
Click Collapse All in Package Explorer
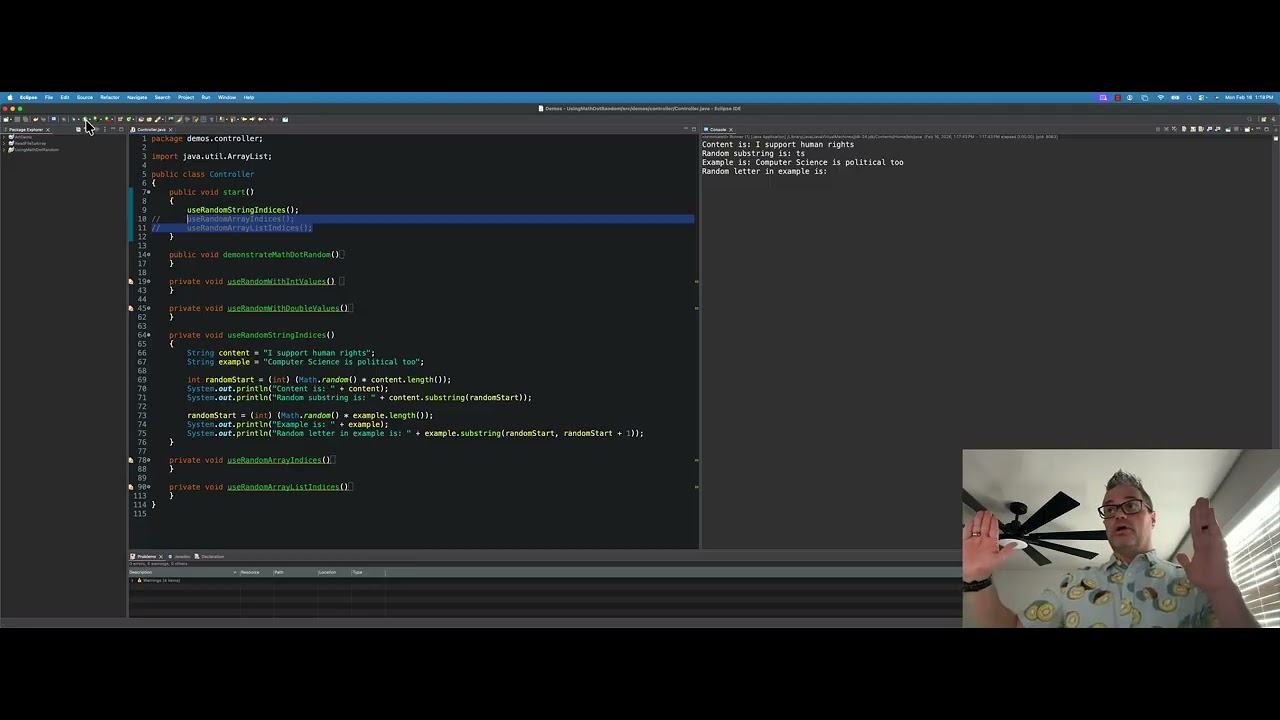(78, 129)
